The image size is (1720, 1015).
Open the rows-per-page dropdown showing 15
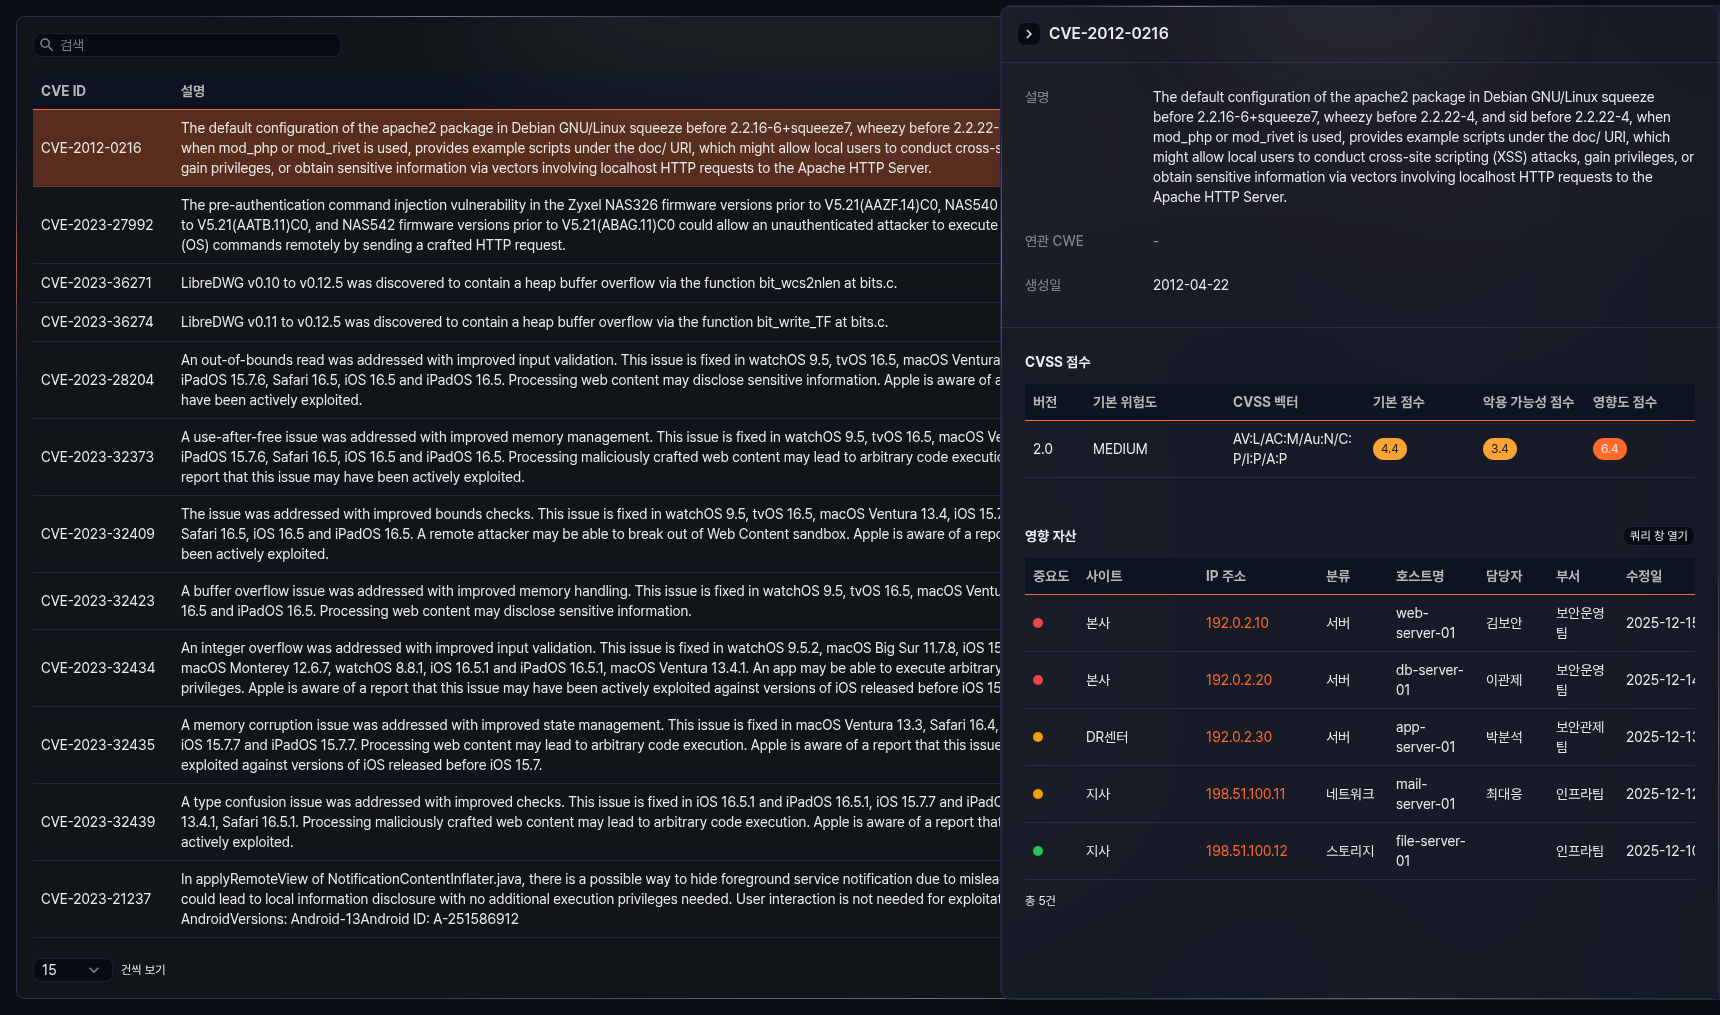pyautogui.click(x=71, y=970)
